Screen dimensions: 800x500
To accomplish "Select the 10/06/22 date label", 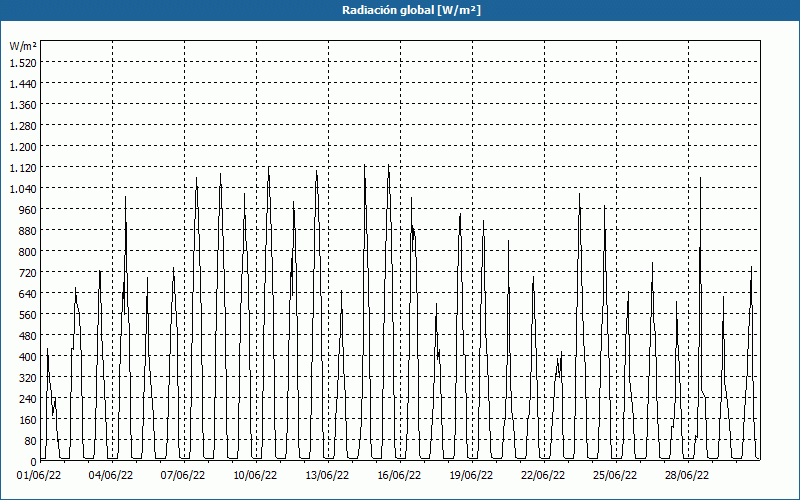I will (255, 475).
